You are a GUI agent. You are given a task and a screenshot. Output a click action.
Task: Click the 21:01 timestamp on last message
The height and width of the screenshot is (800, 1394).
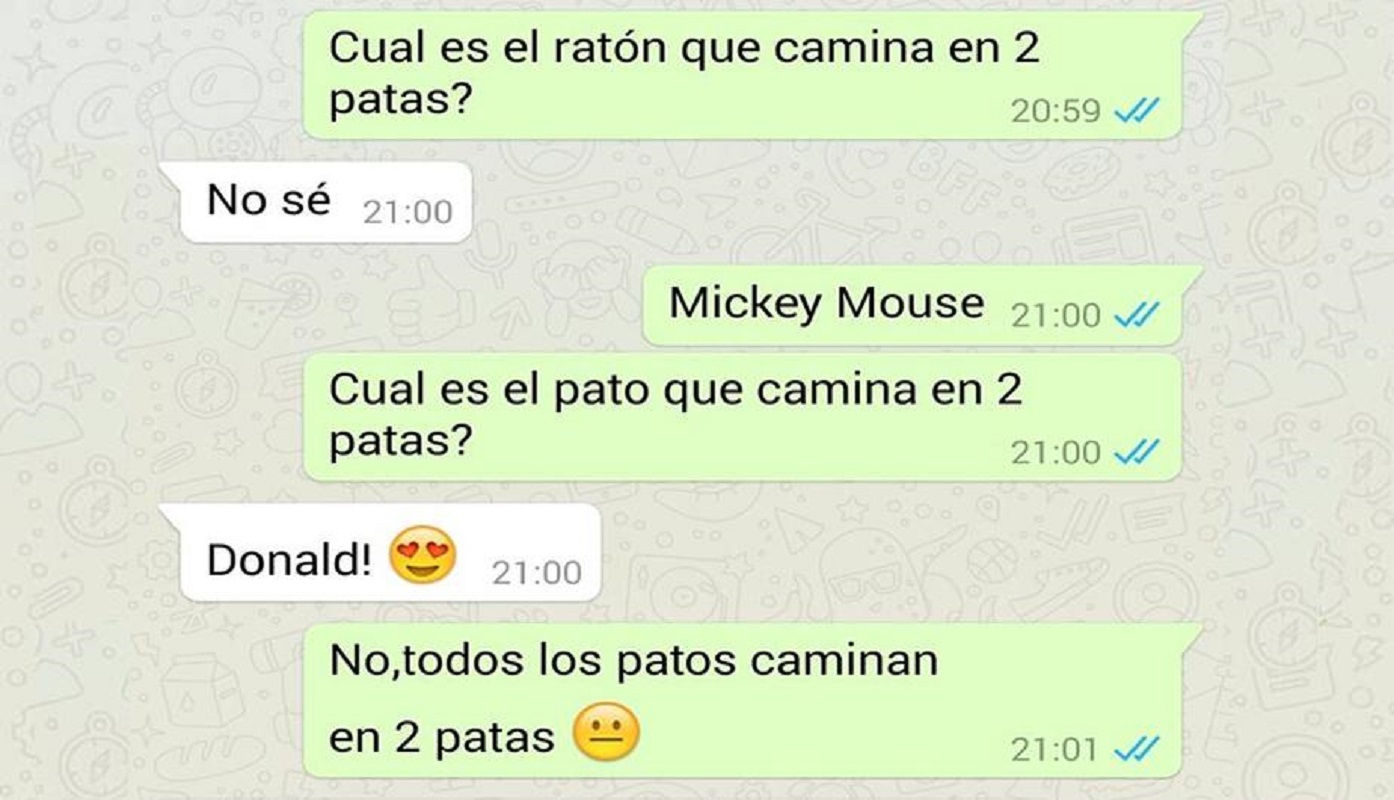coord(1055,749)
